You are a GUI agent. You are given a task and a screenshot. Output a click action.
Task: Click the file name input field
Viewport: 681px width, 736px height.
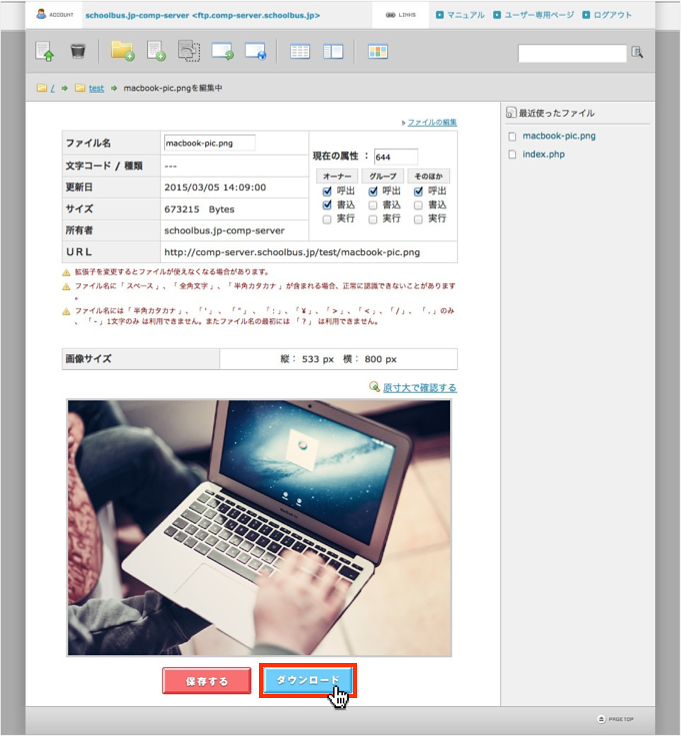pyautogui.click(x=210, y=143)
